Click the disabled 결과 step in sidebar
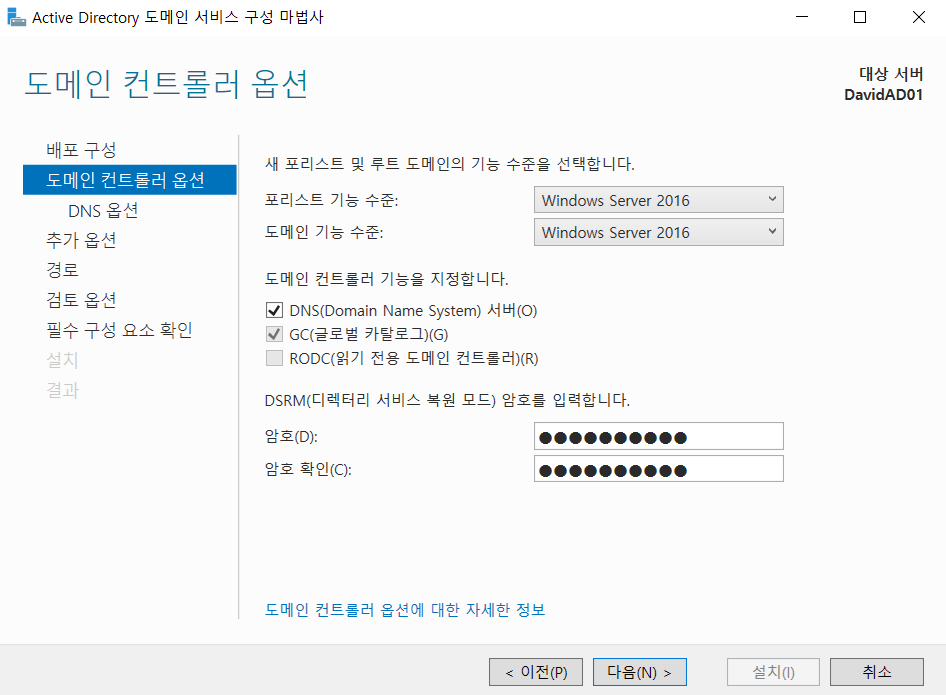Screen dimensions: 946x695 (x=63, y=390)
